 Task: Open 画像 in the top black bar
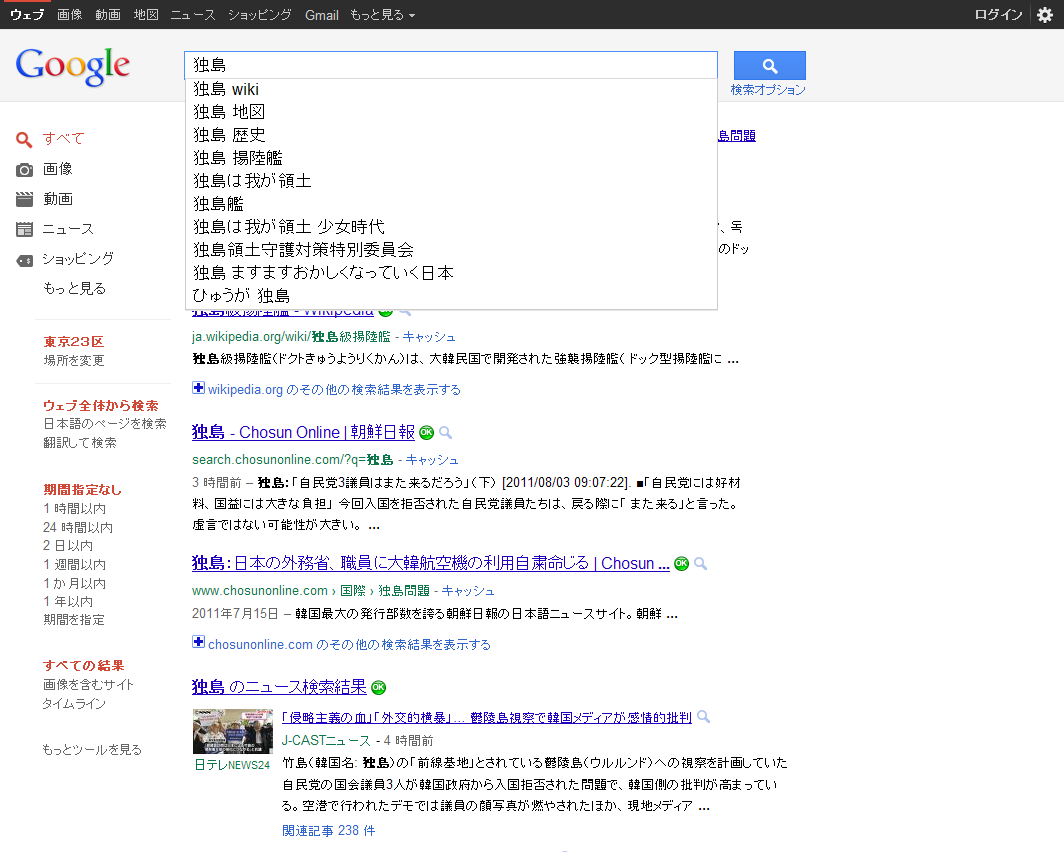[x=69, y=15]
